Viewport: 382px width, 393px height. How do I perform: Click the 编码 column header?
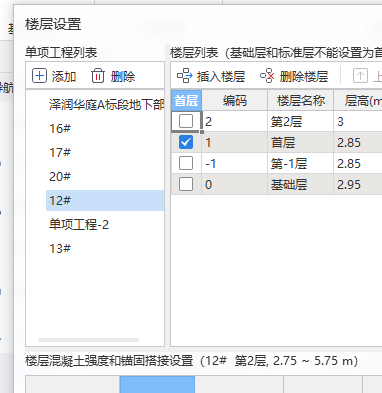click(235, 100)
